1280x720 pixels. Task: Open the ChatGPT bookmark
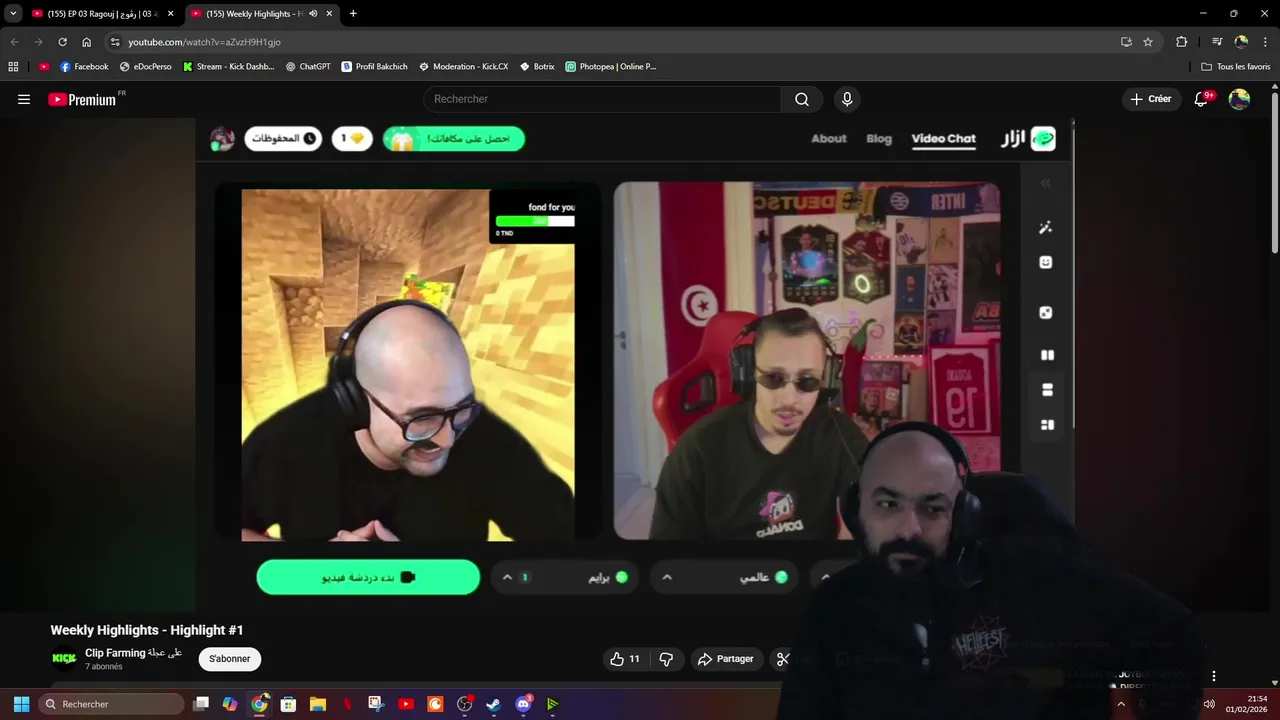(x=307, y=67)
